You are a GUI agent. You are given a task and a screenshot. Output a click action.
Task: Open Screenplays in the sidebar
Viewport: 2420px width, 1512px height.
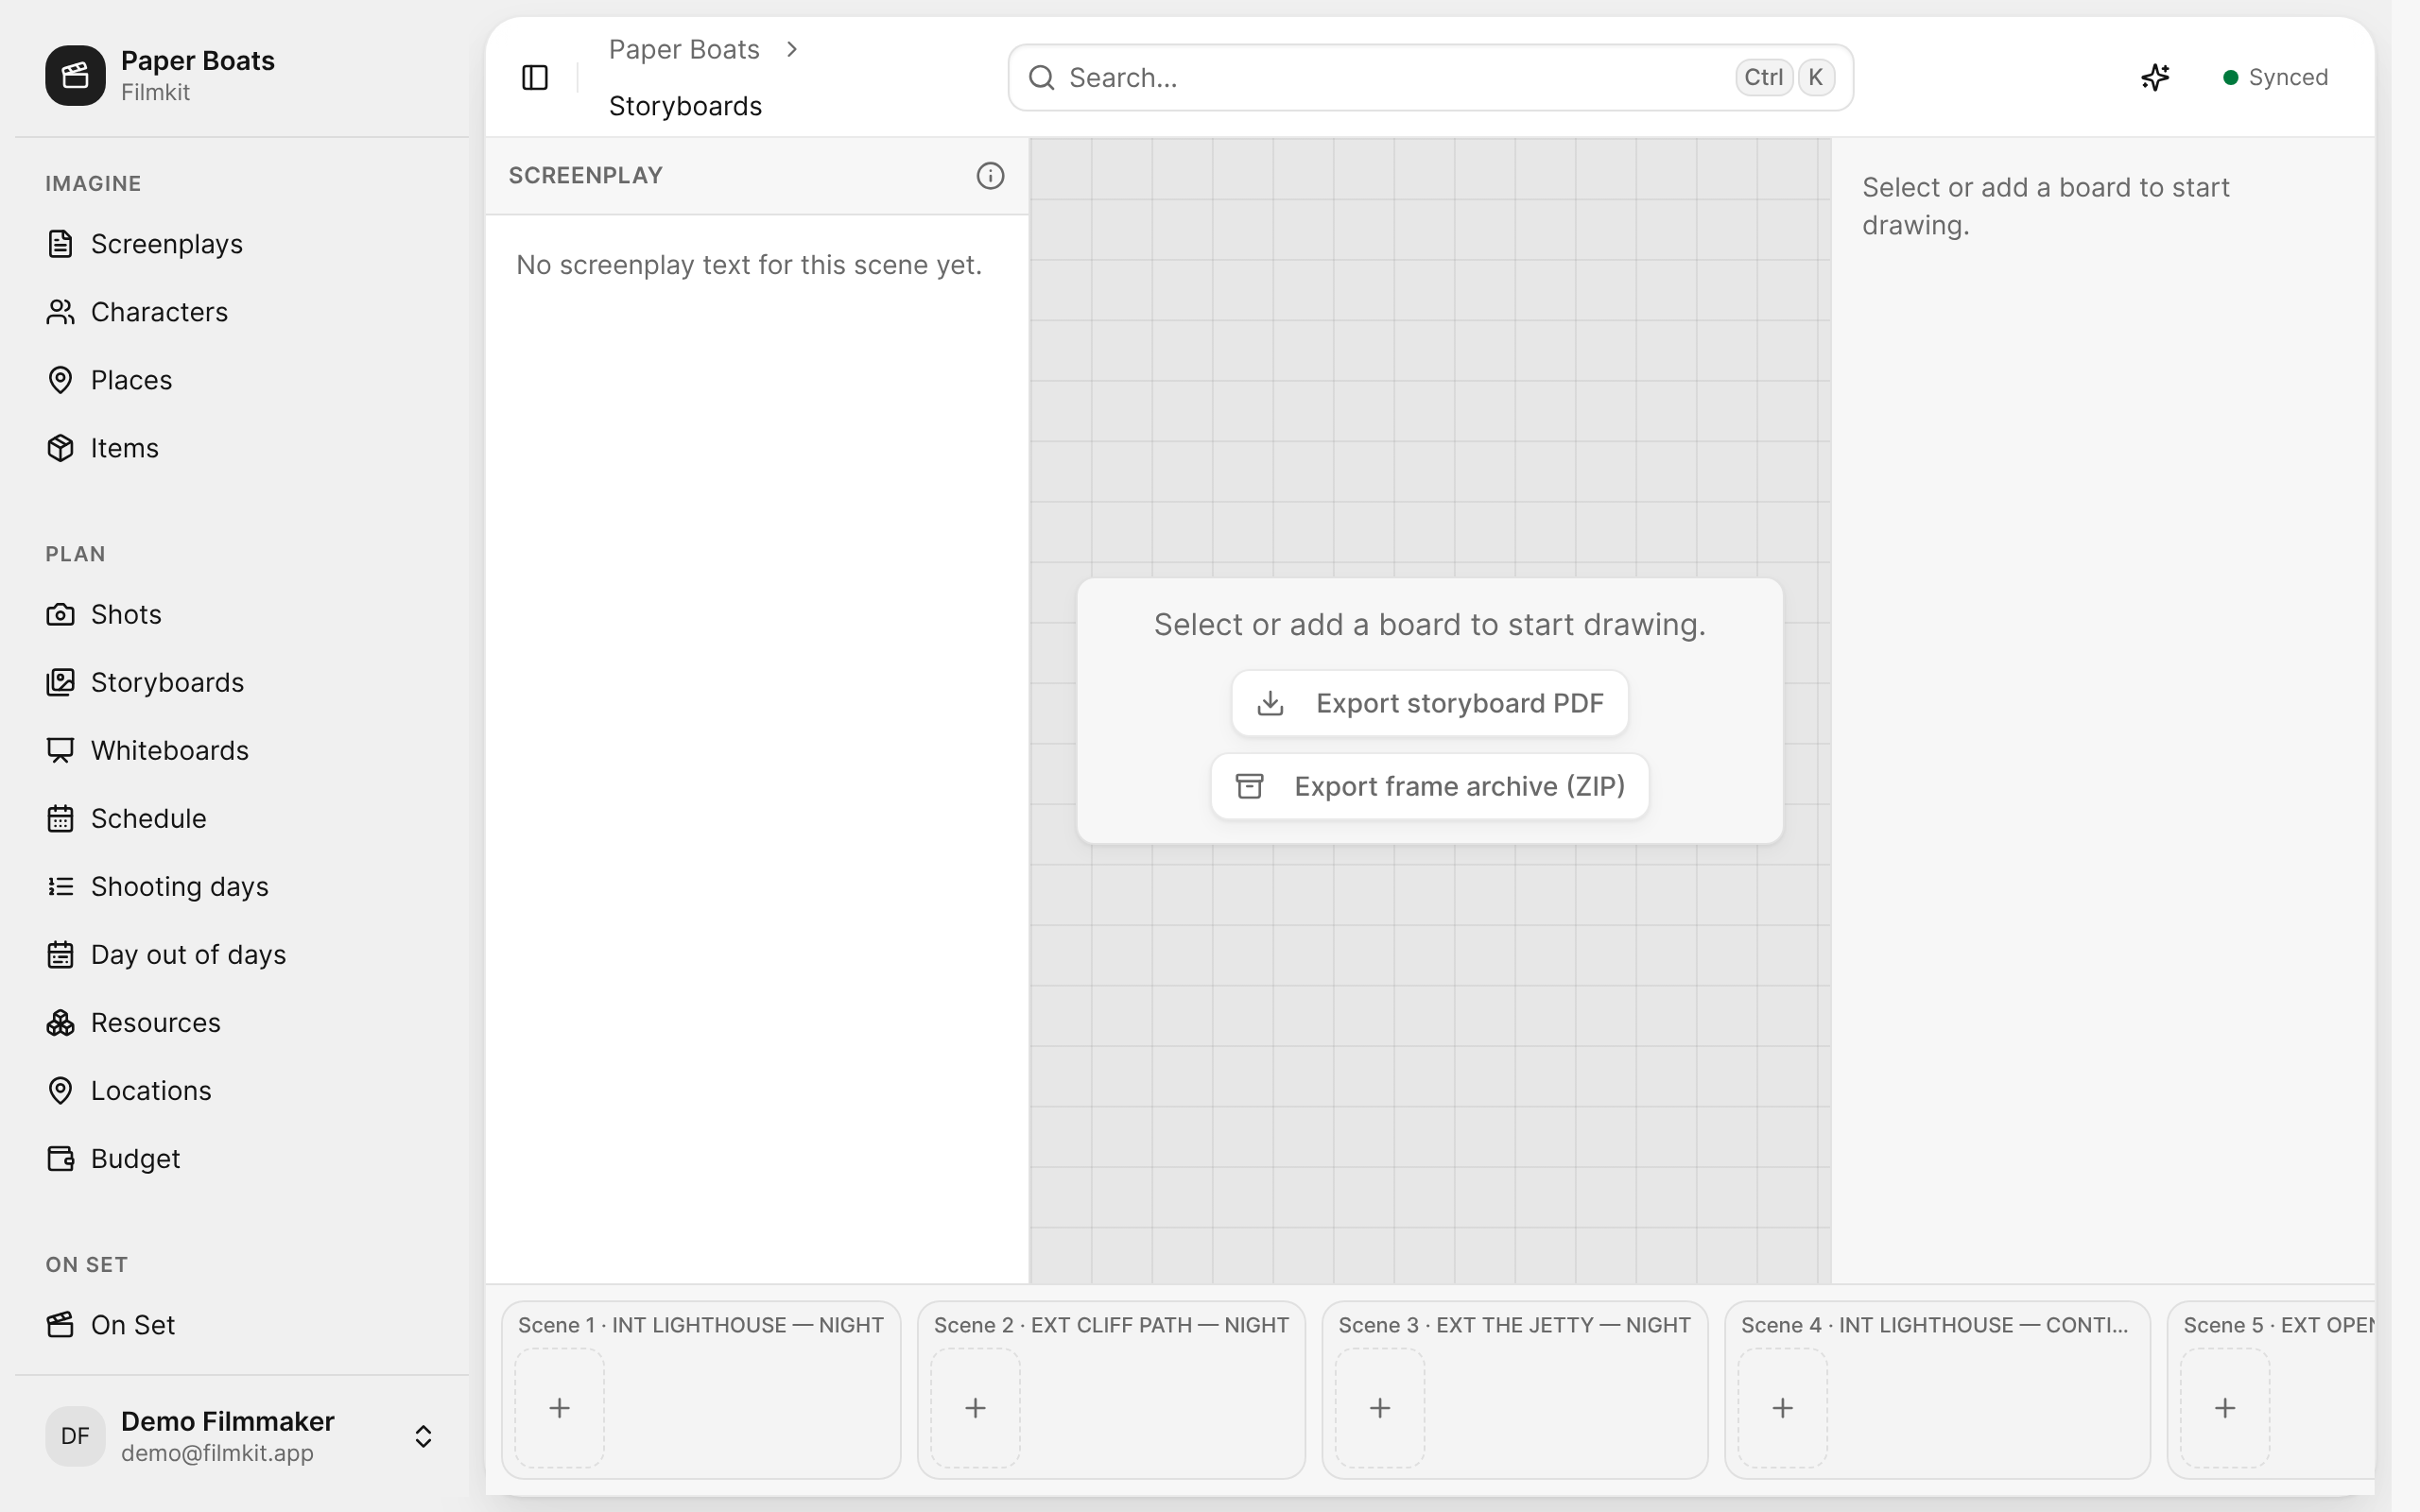click(242, 244)
